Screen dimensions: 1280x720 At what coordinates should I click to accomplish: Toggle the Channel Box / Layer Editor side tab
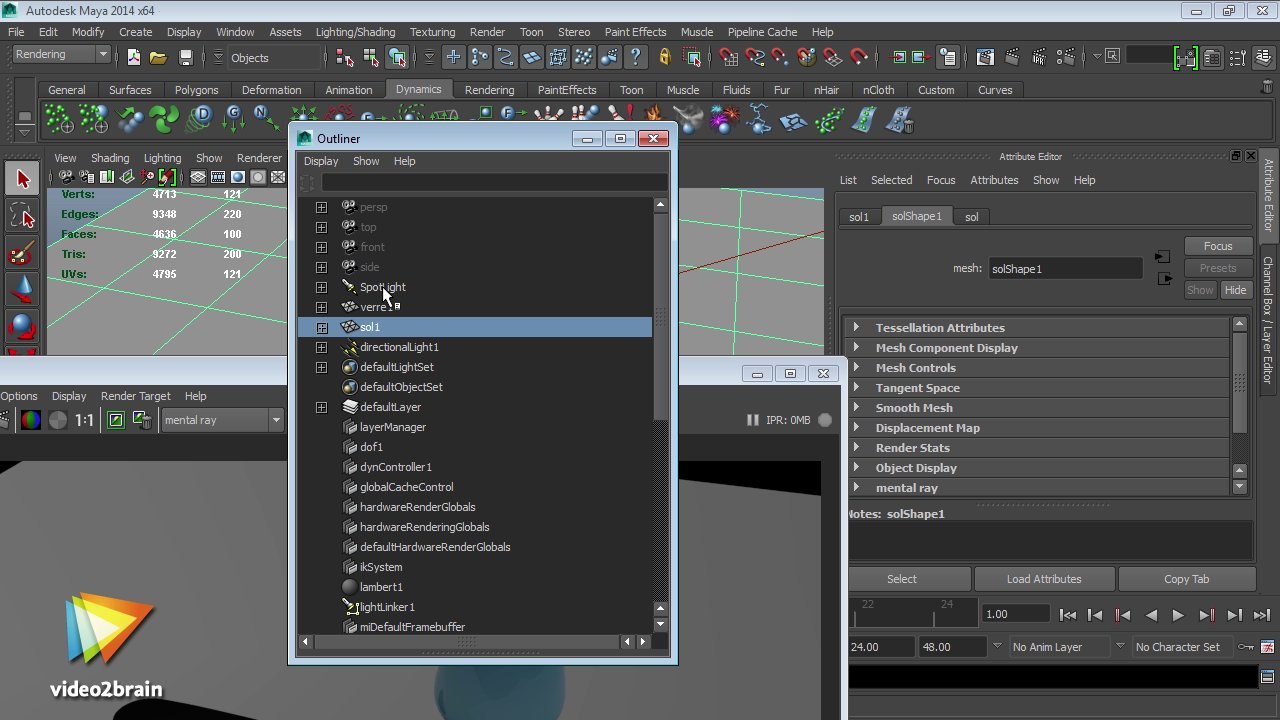click(1268, 320)
